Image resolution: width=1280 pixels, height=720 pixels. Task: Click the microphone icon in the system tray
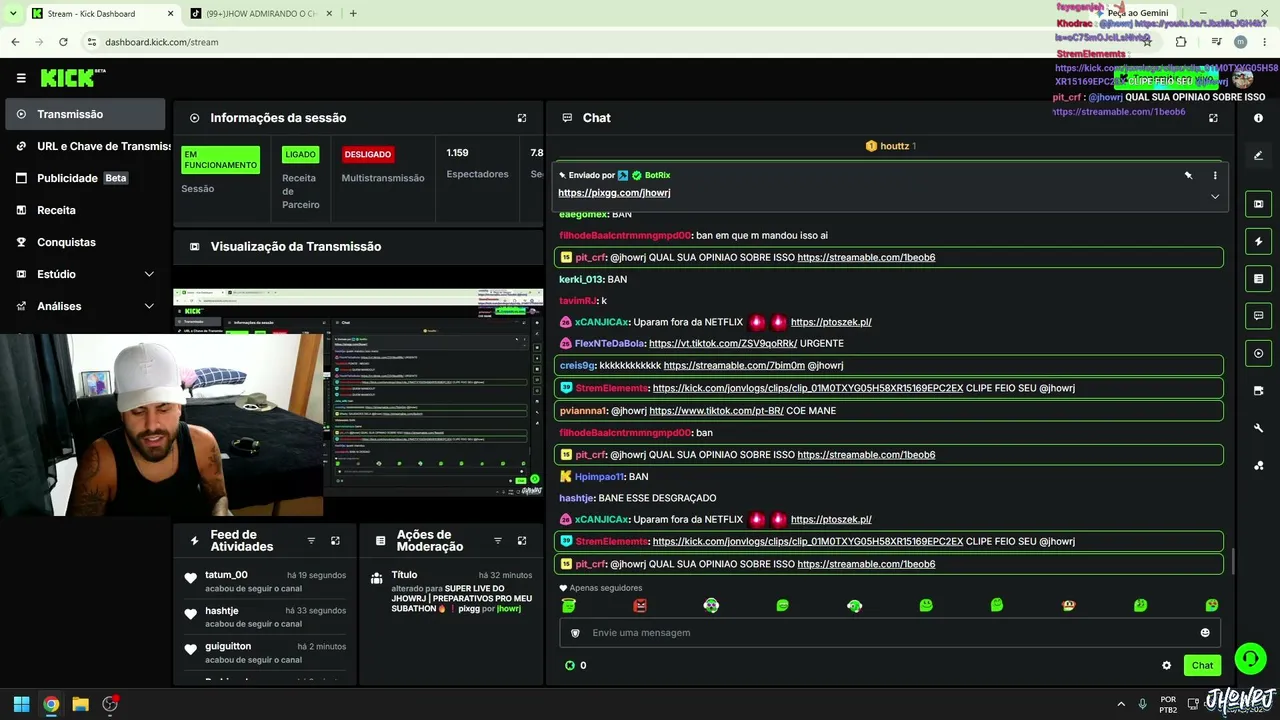1142,704
